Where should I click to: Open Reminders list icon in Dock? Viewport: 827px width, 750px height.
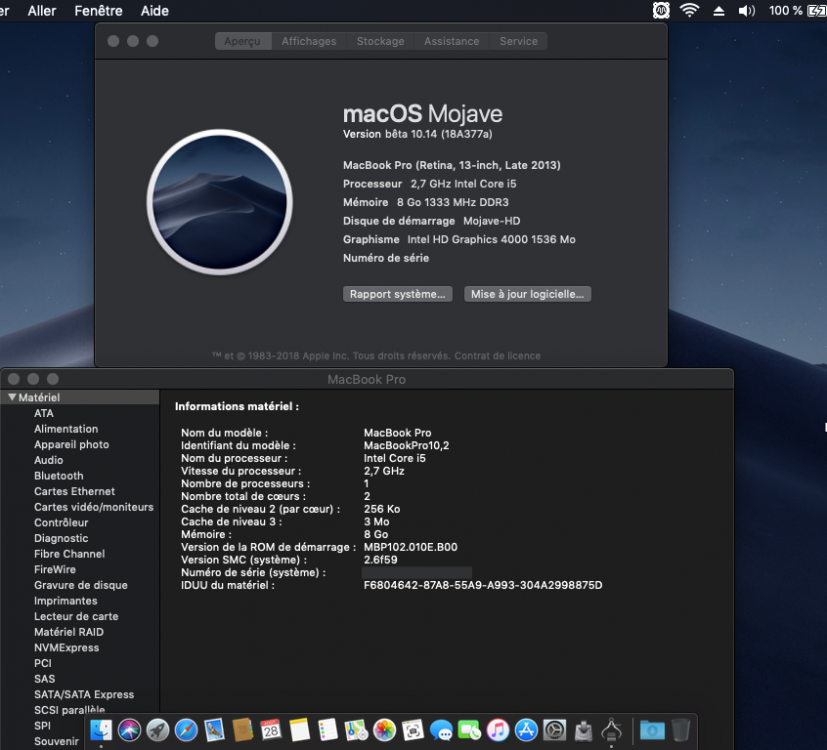click(328, 730)
